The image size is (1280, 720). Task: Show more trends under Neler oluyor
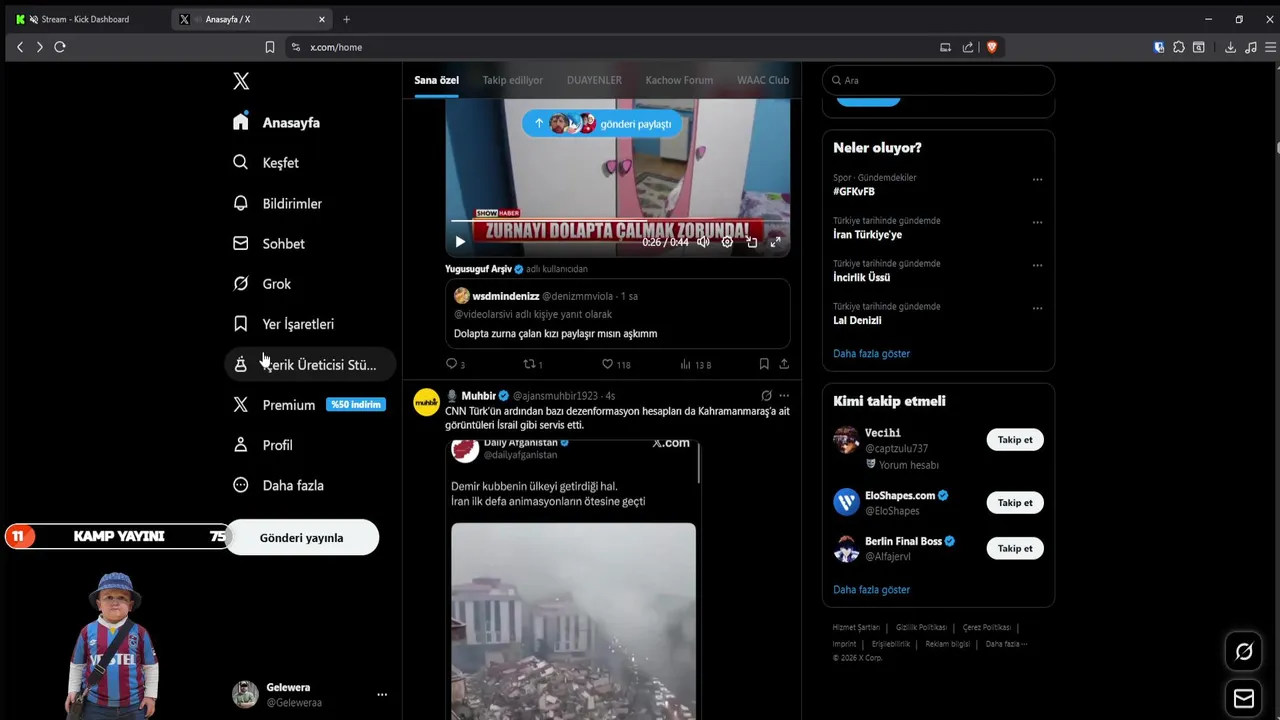point(871,354)
